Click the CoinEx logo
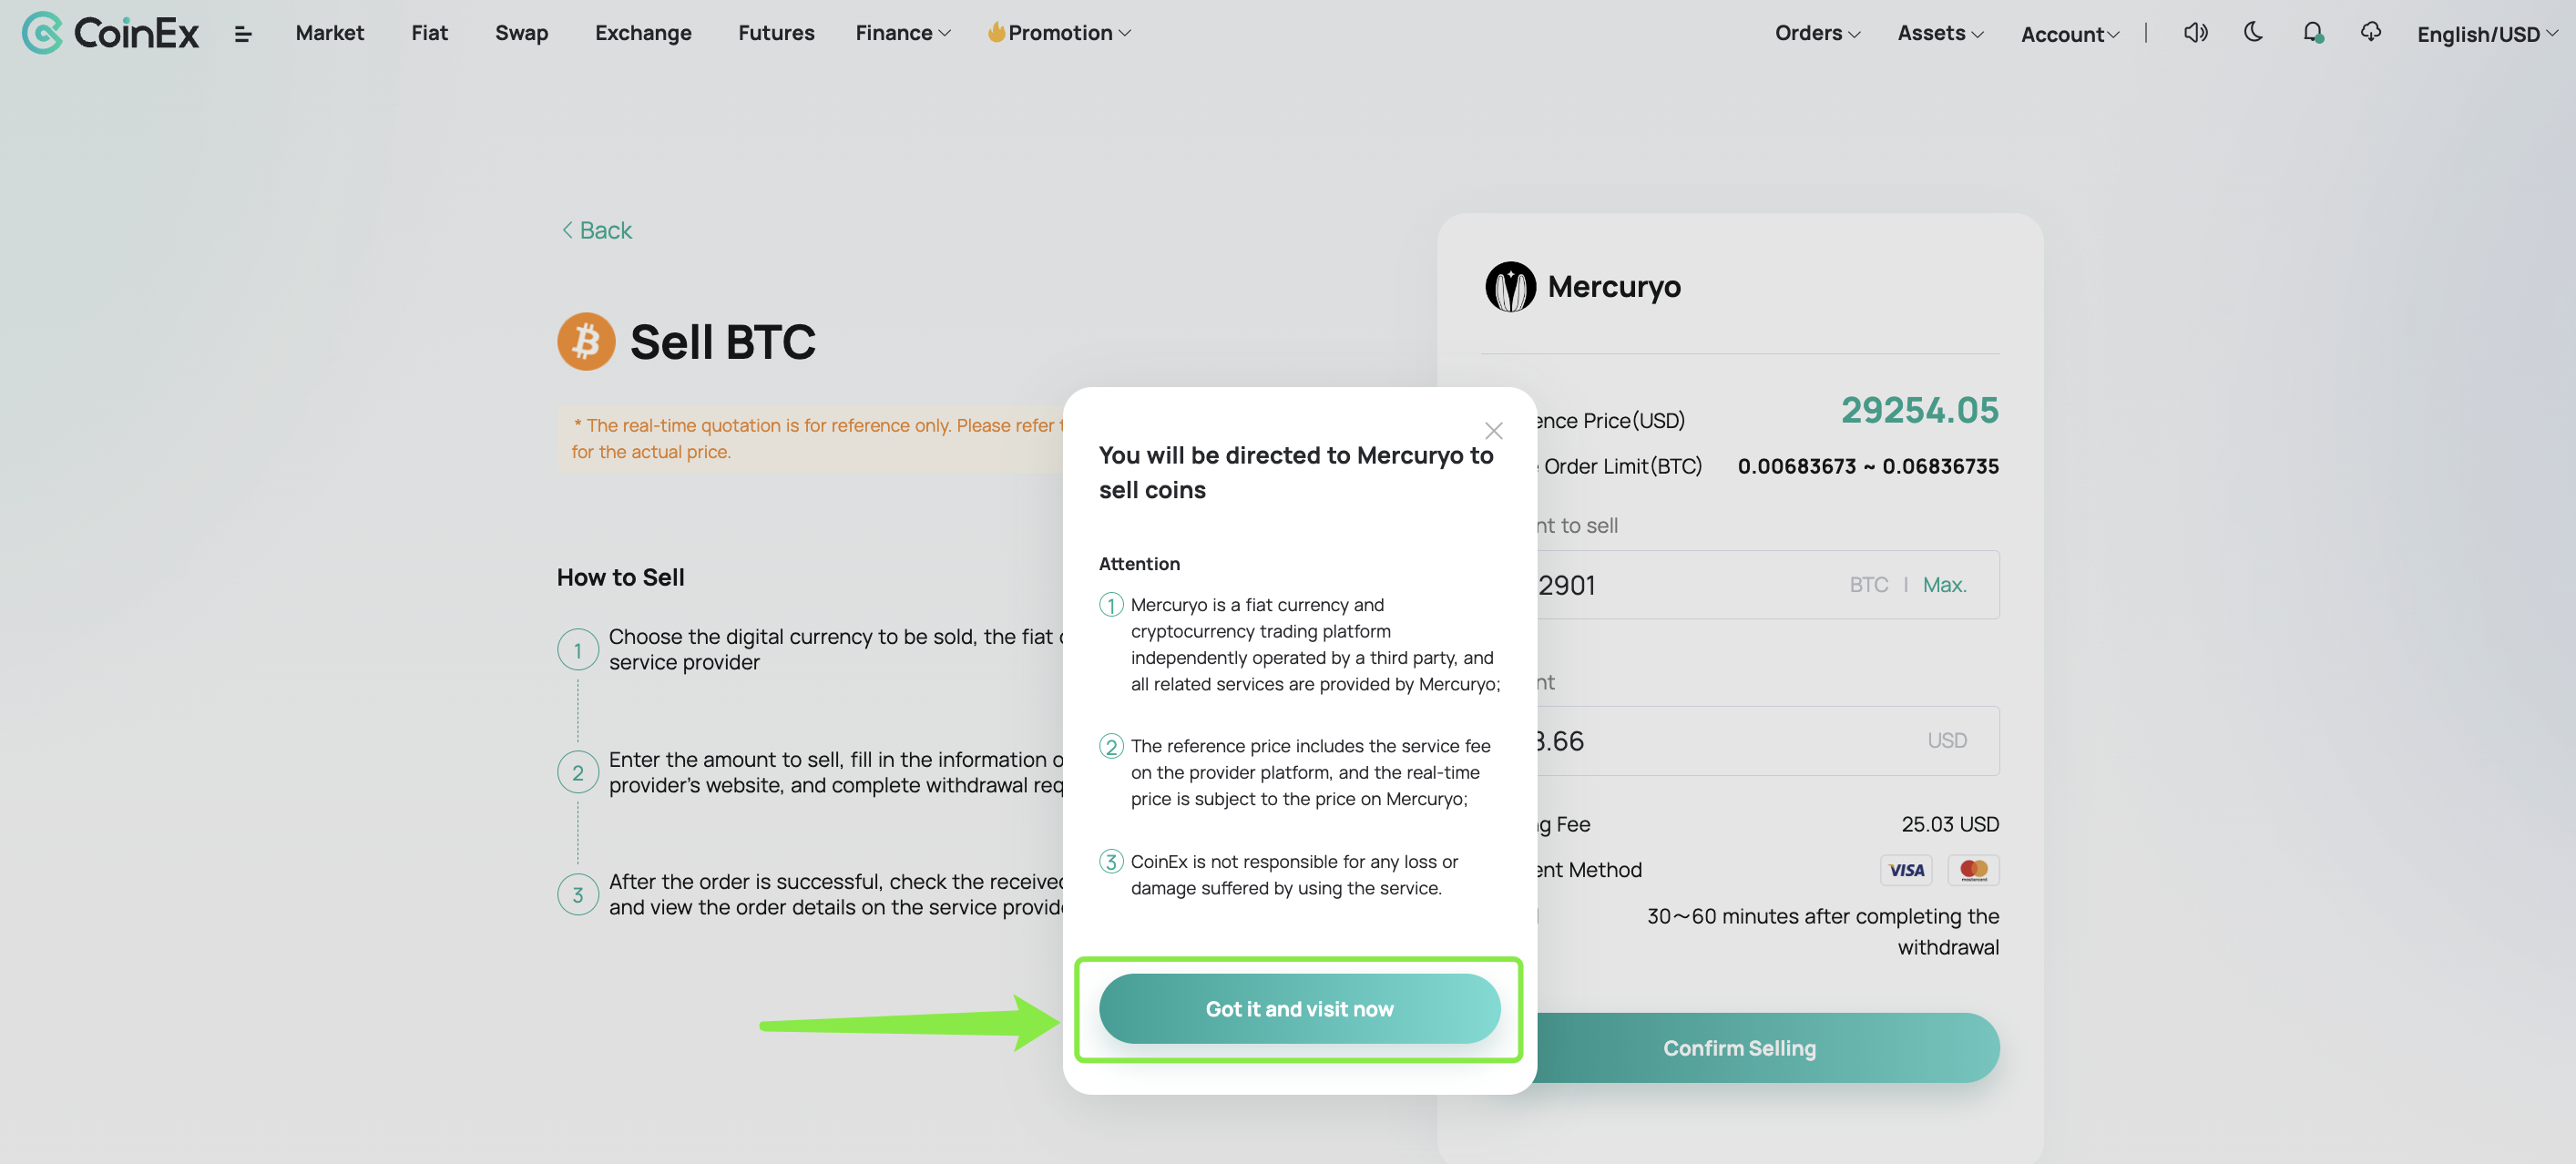Viewport: 2576px width, 1164px height. 110,33
